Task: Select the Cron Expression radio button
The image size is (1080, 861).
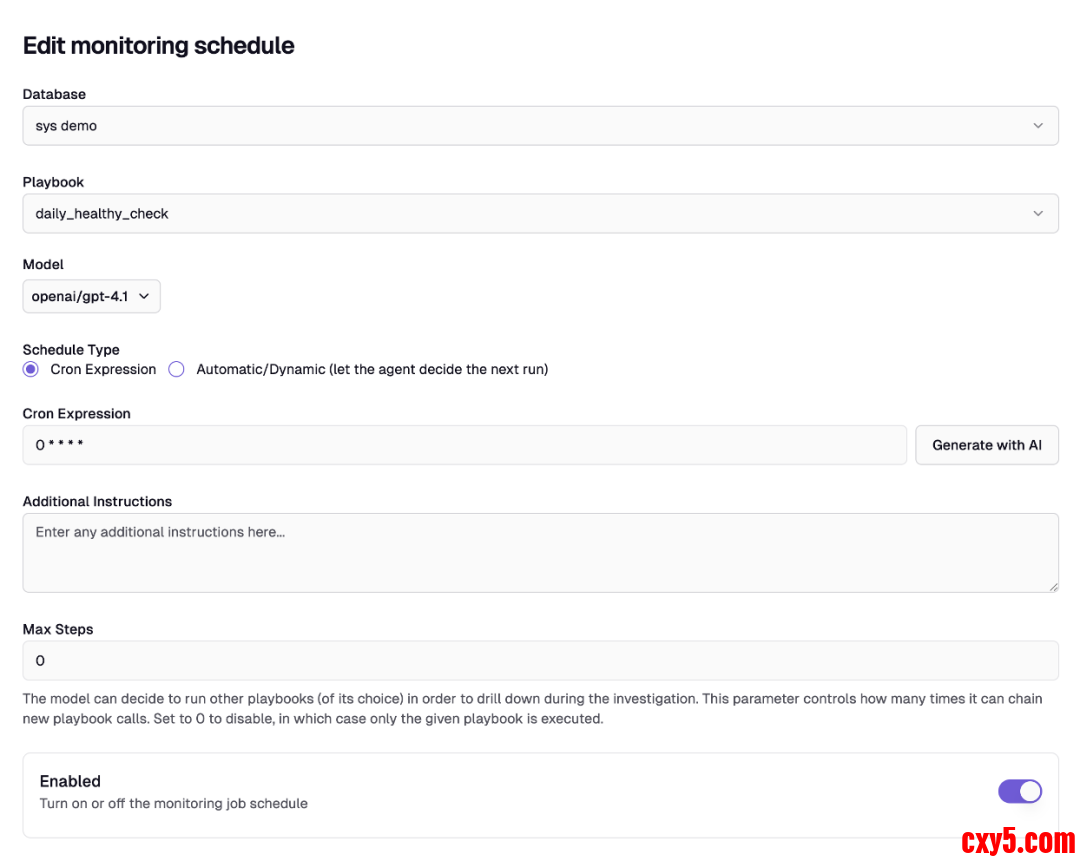Action: (x=31, y=369)
